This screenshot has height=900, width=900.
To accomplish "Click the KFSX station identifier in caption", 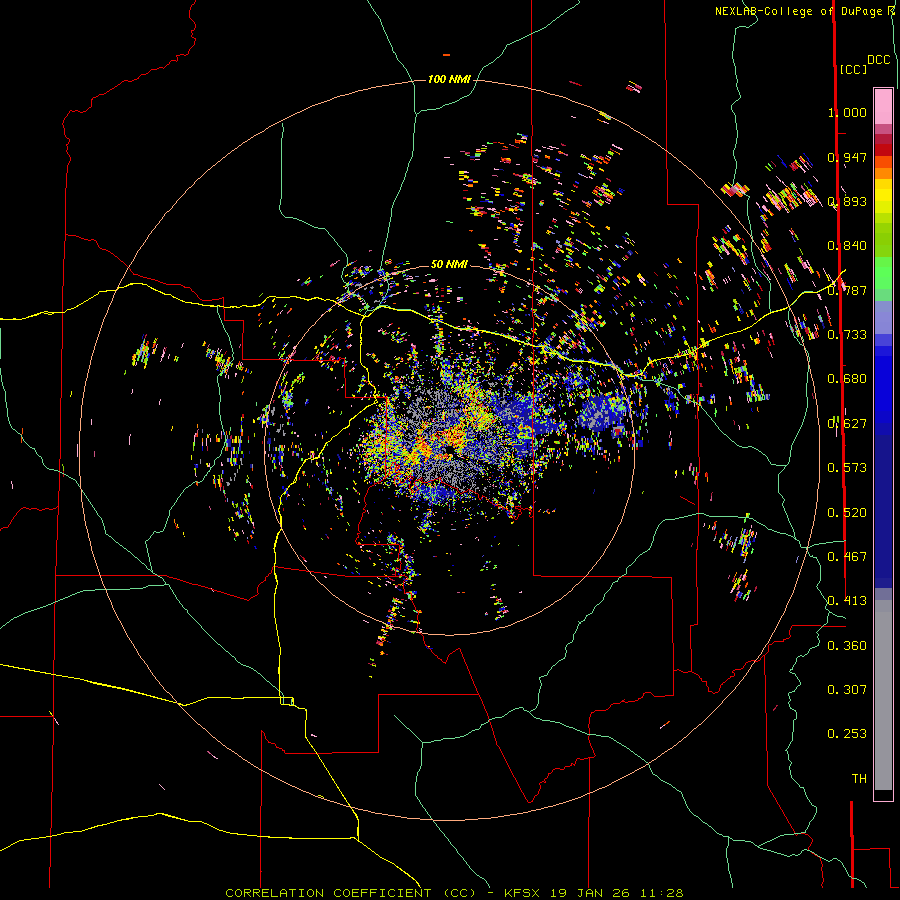I will point(522,893).
